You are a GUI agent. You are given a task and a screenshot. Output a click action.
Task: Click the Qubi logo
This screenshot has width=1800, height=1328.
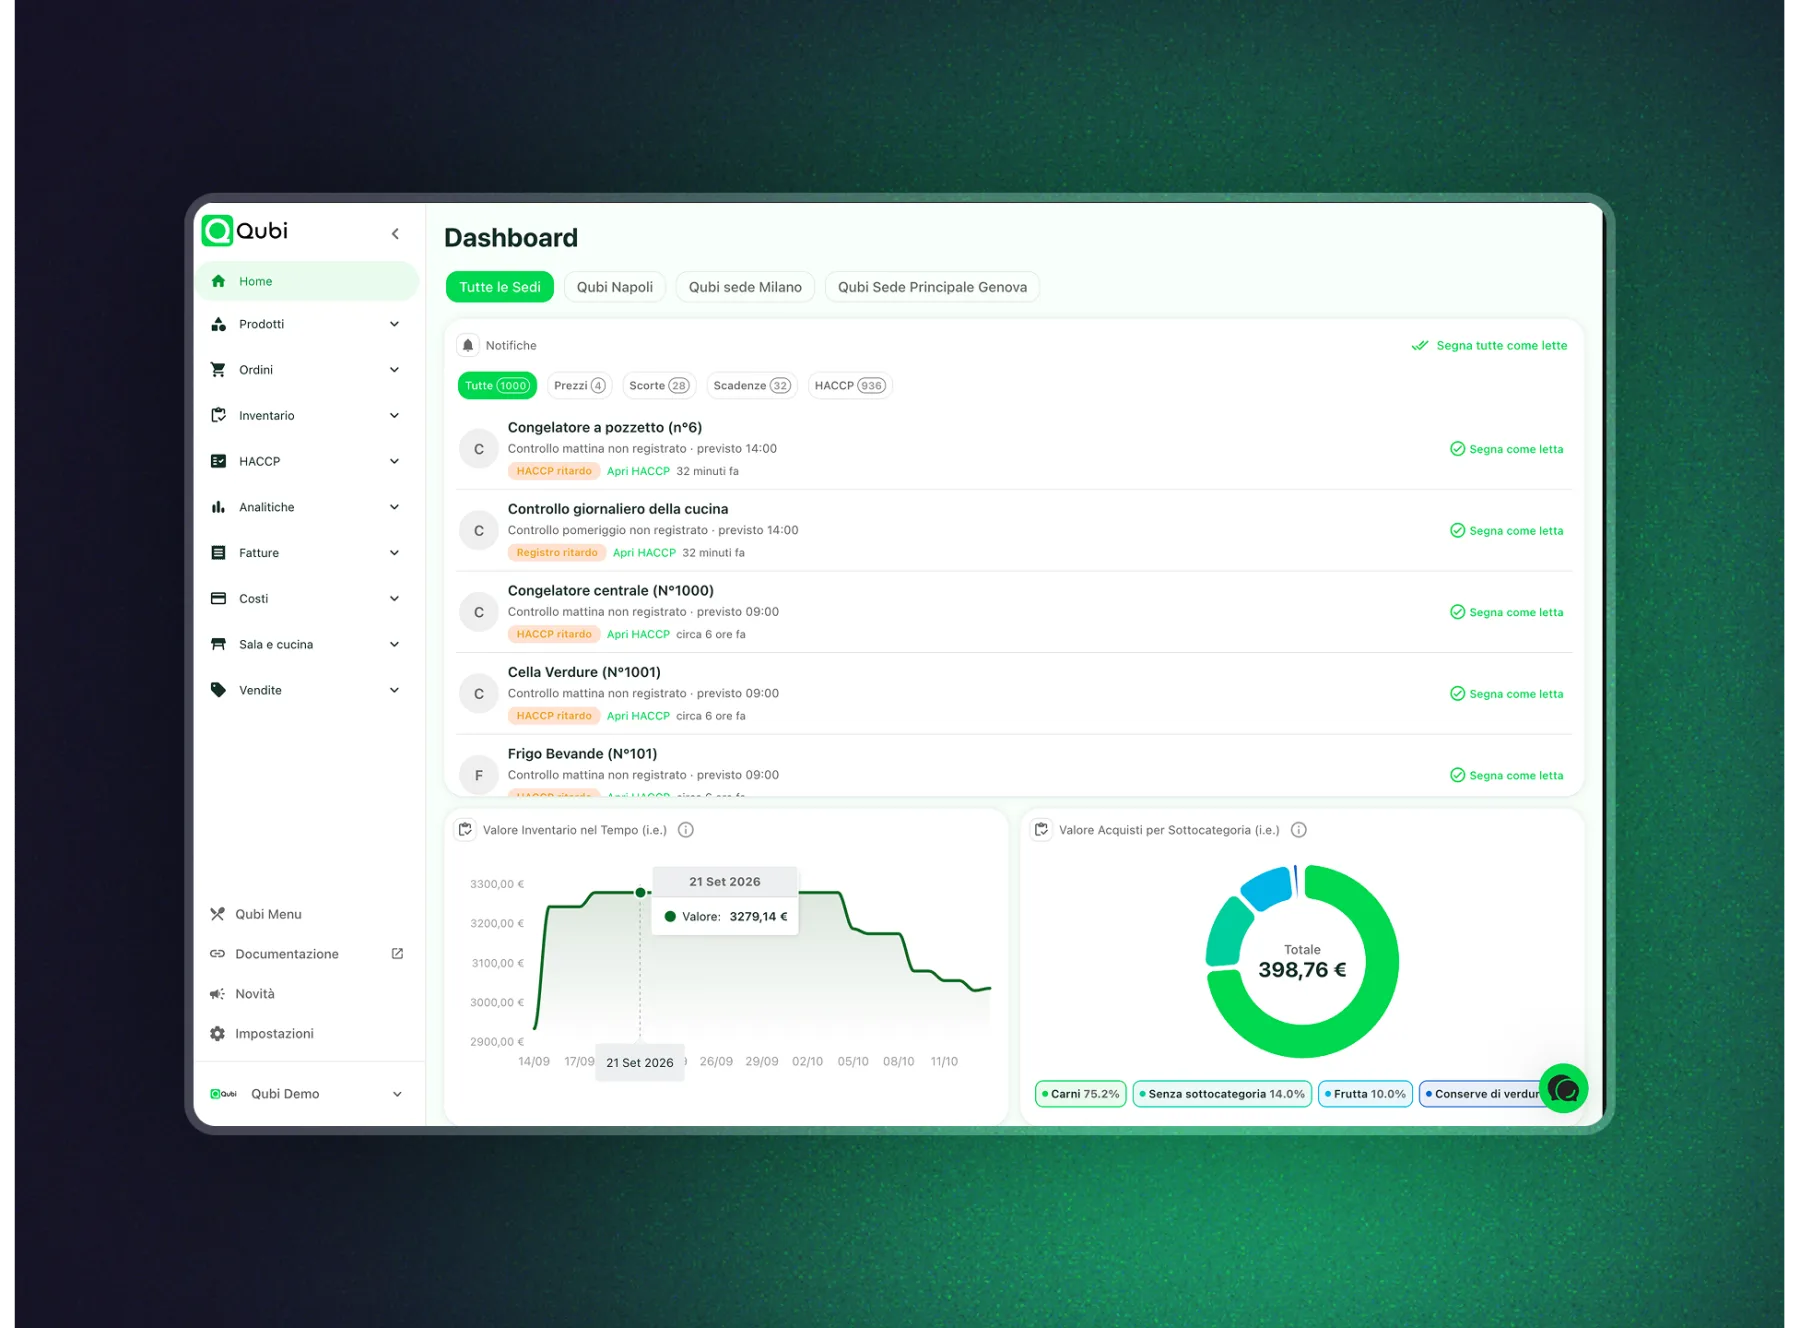(x=245, y=231)
